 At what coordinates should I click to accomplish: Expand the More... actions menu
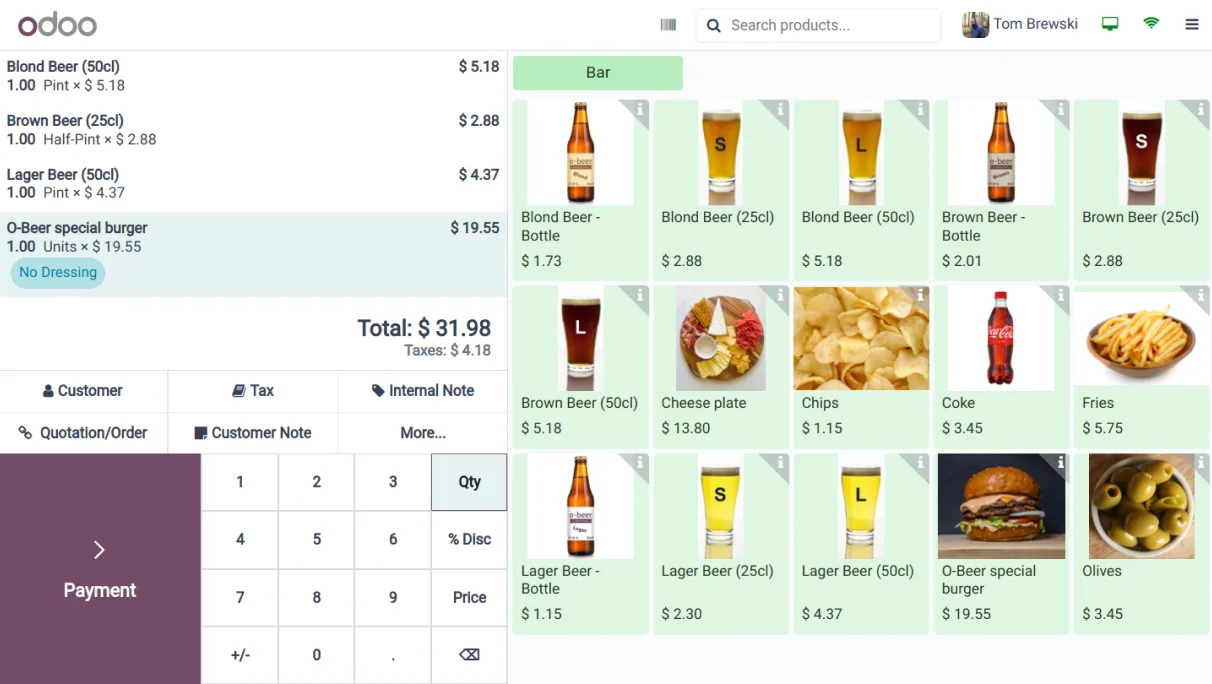pos(423,433)
